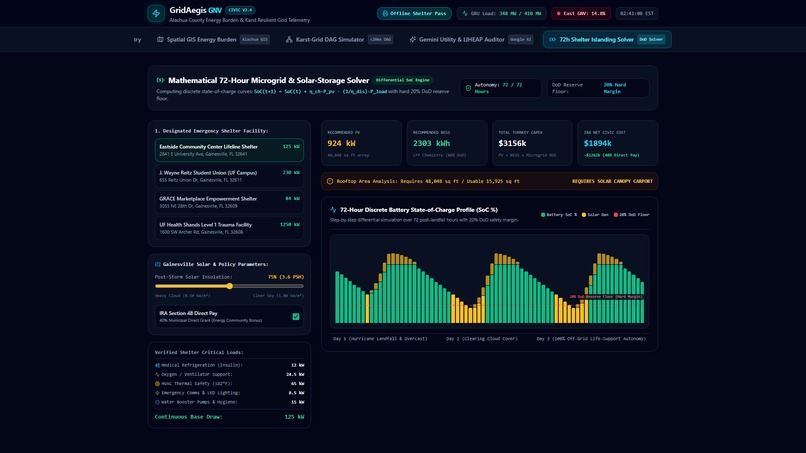Select GRACE Marketplace Empowerment Shelter

click(x=229, y=202)
